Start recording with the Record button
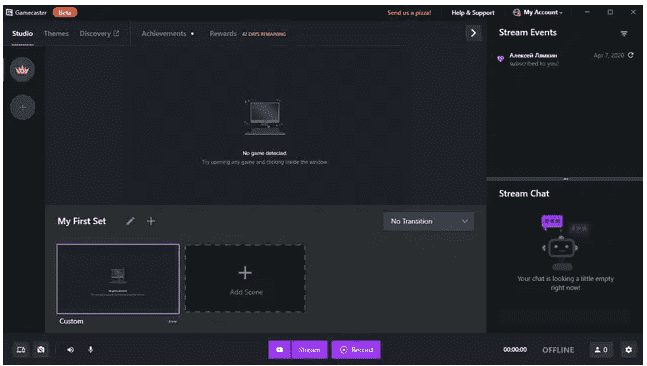 click(356, 349)
